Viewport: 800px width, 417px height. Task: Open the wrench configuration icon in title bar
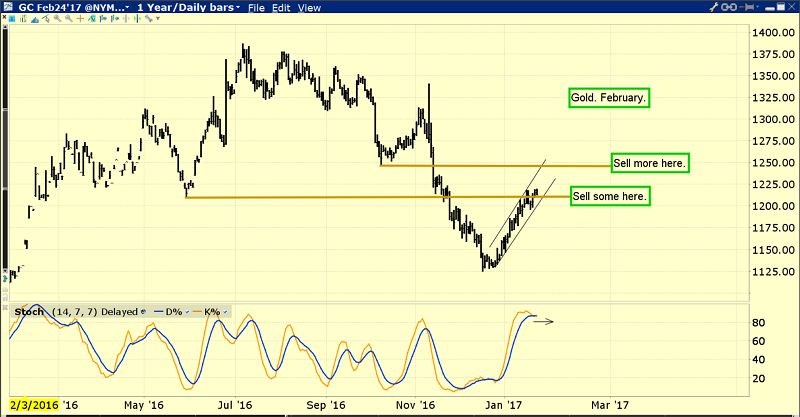click(x=714, y=7)
